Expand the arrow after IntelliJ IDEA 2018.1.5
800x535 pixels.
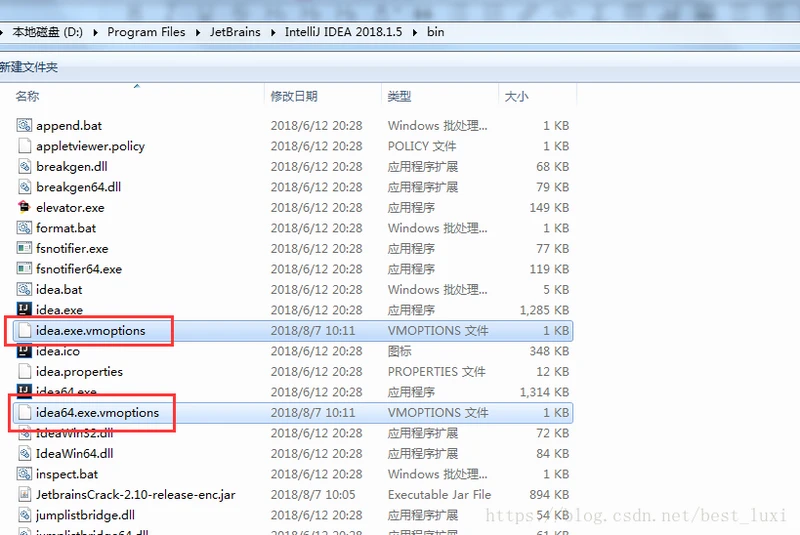tap(415, 33)
